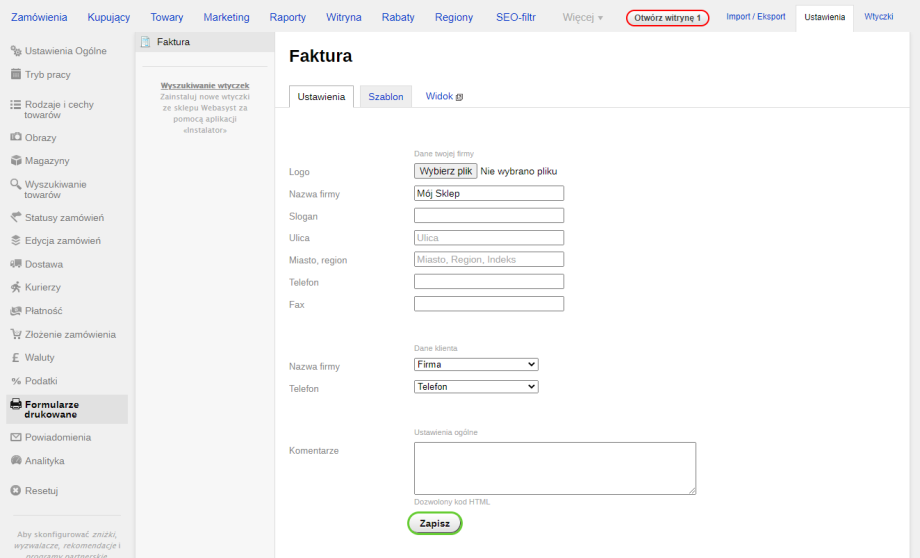
Task: Expand the Więcej menu in top navigation
Action: (583, 18)
